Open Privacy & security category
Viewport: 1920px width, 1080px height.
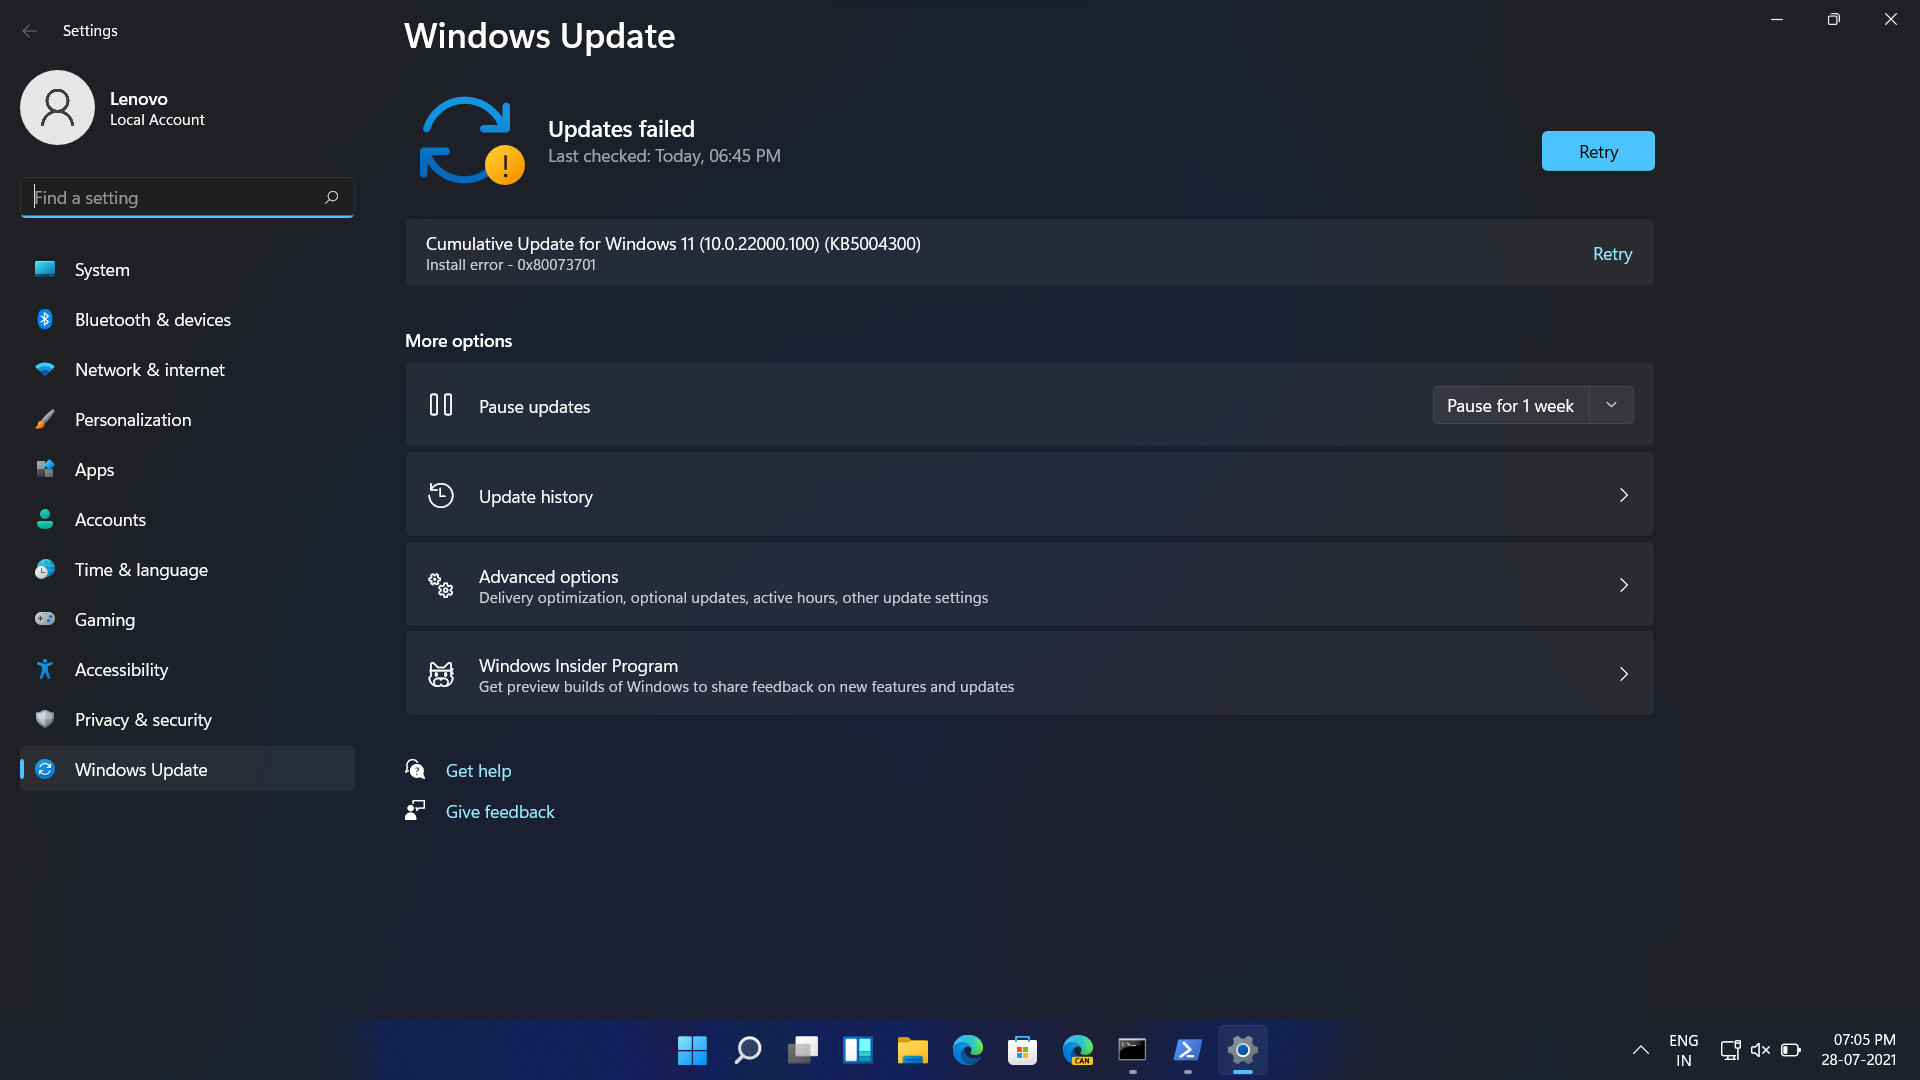coord(143,720)
